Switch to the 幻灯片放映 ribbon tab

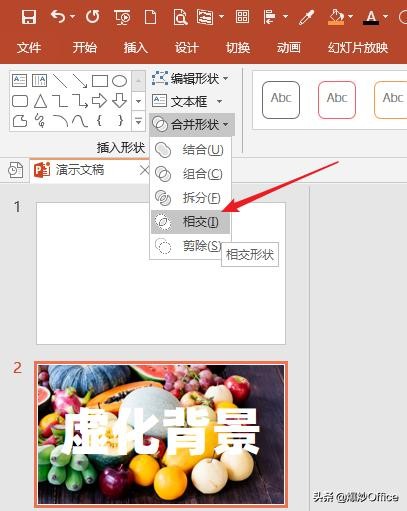(358, 48)
